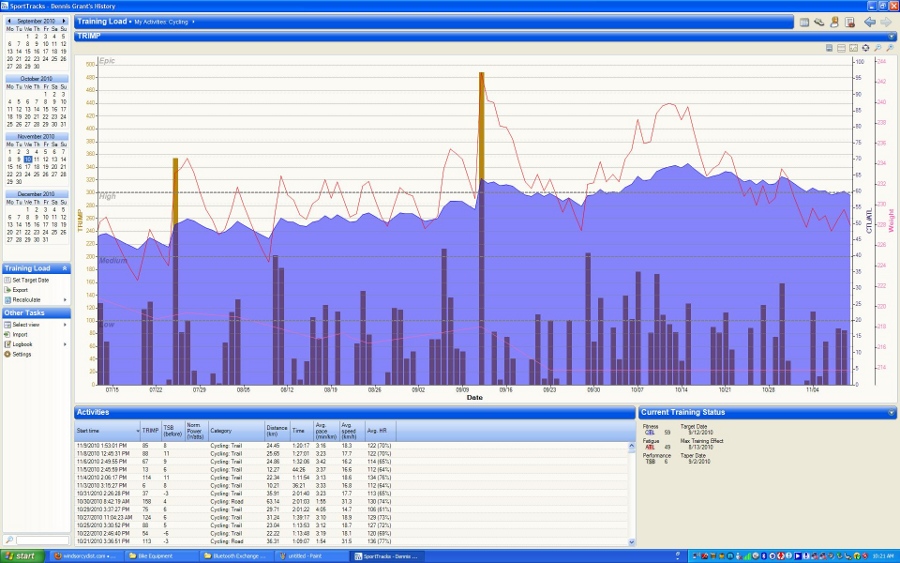Open the running shoe equipment view icon
Screen dimensions: 900x563
(x=819, y=22)
